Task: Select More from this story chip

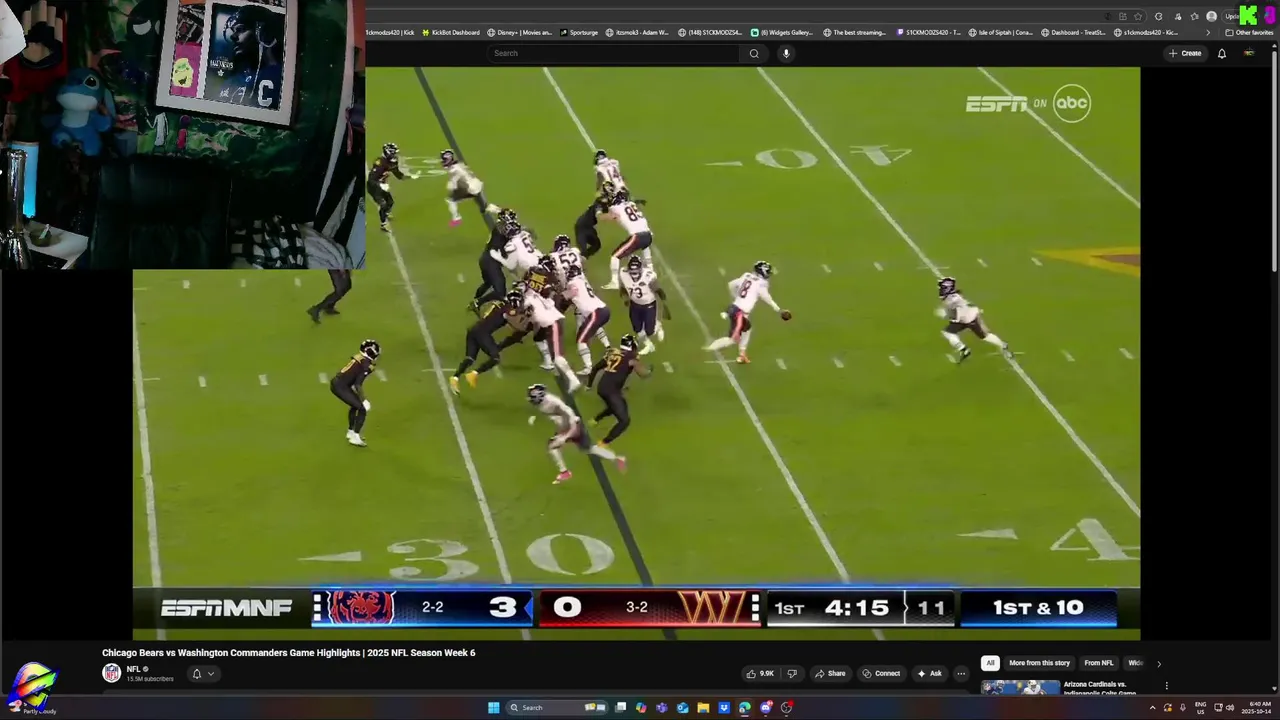Action: [1039, 663]
